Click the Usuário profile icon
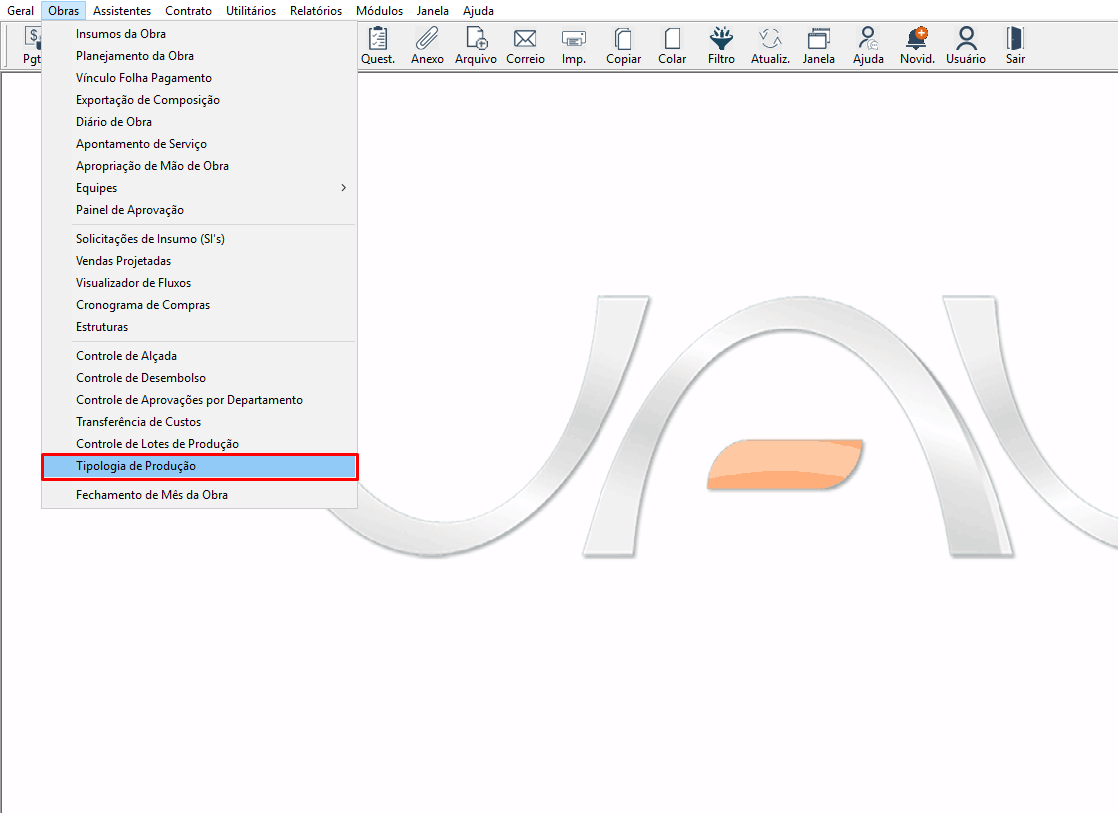 (x=965, y=40)
